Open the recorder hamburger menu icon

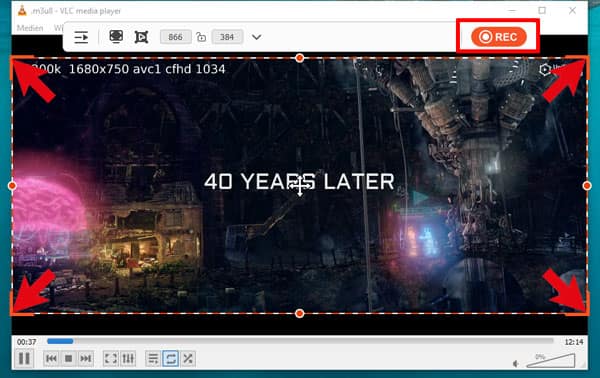81,37
